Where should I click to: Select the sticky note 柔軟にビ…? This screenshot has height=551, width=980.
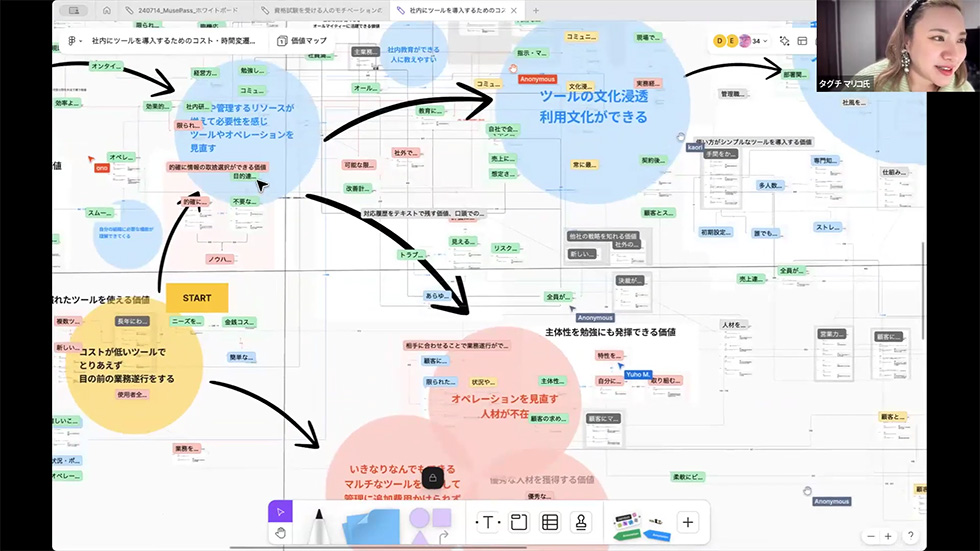tap(688, 477)
